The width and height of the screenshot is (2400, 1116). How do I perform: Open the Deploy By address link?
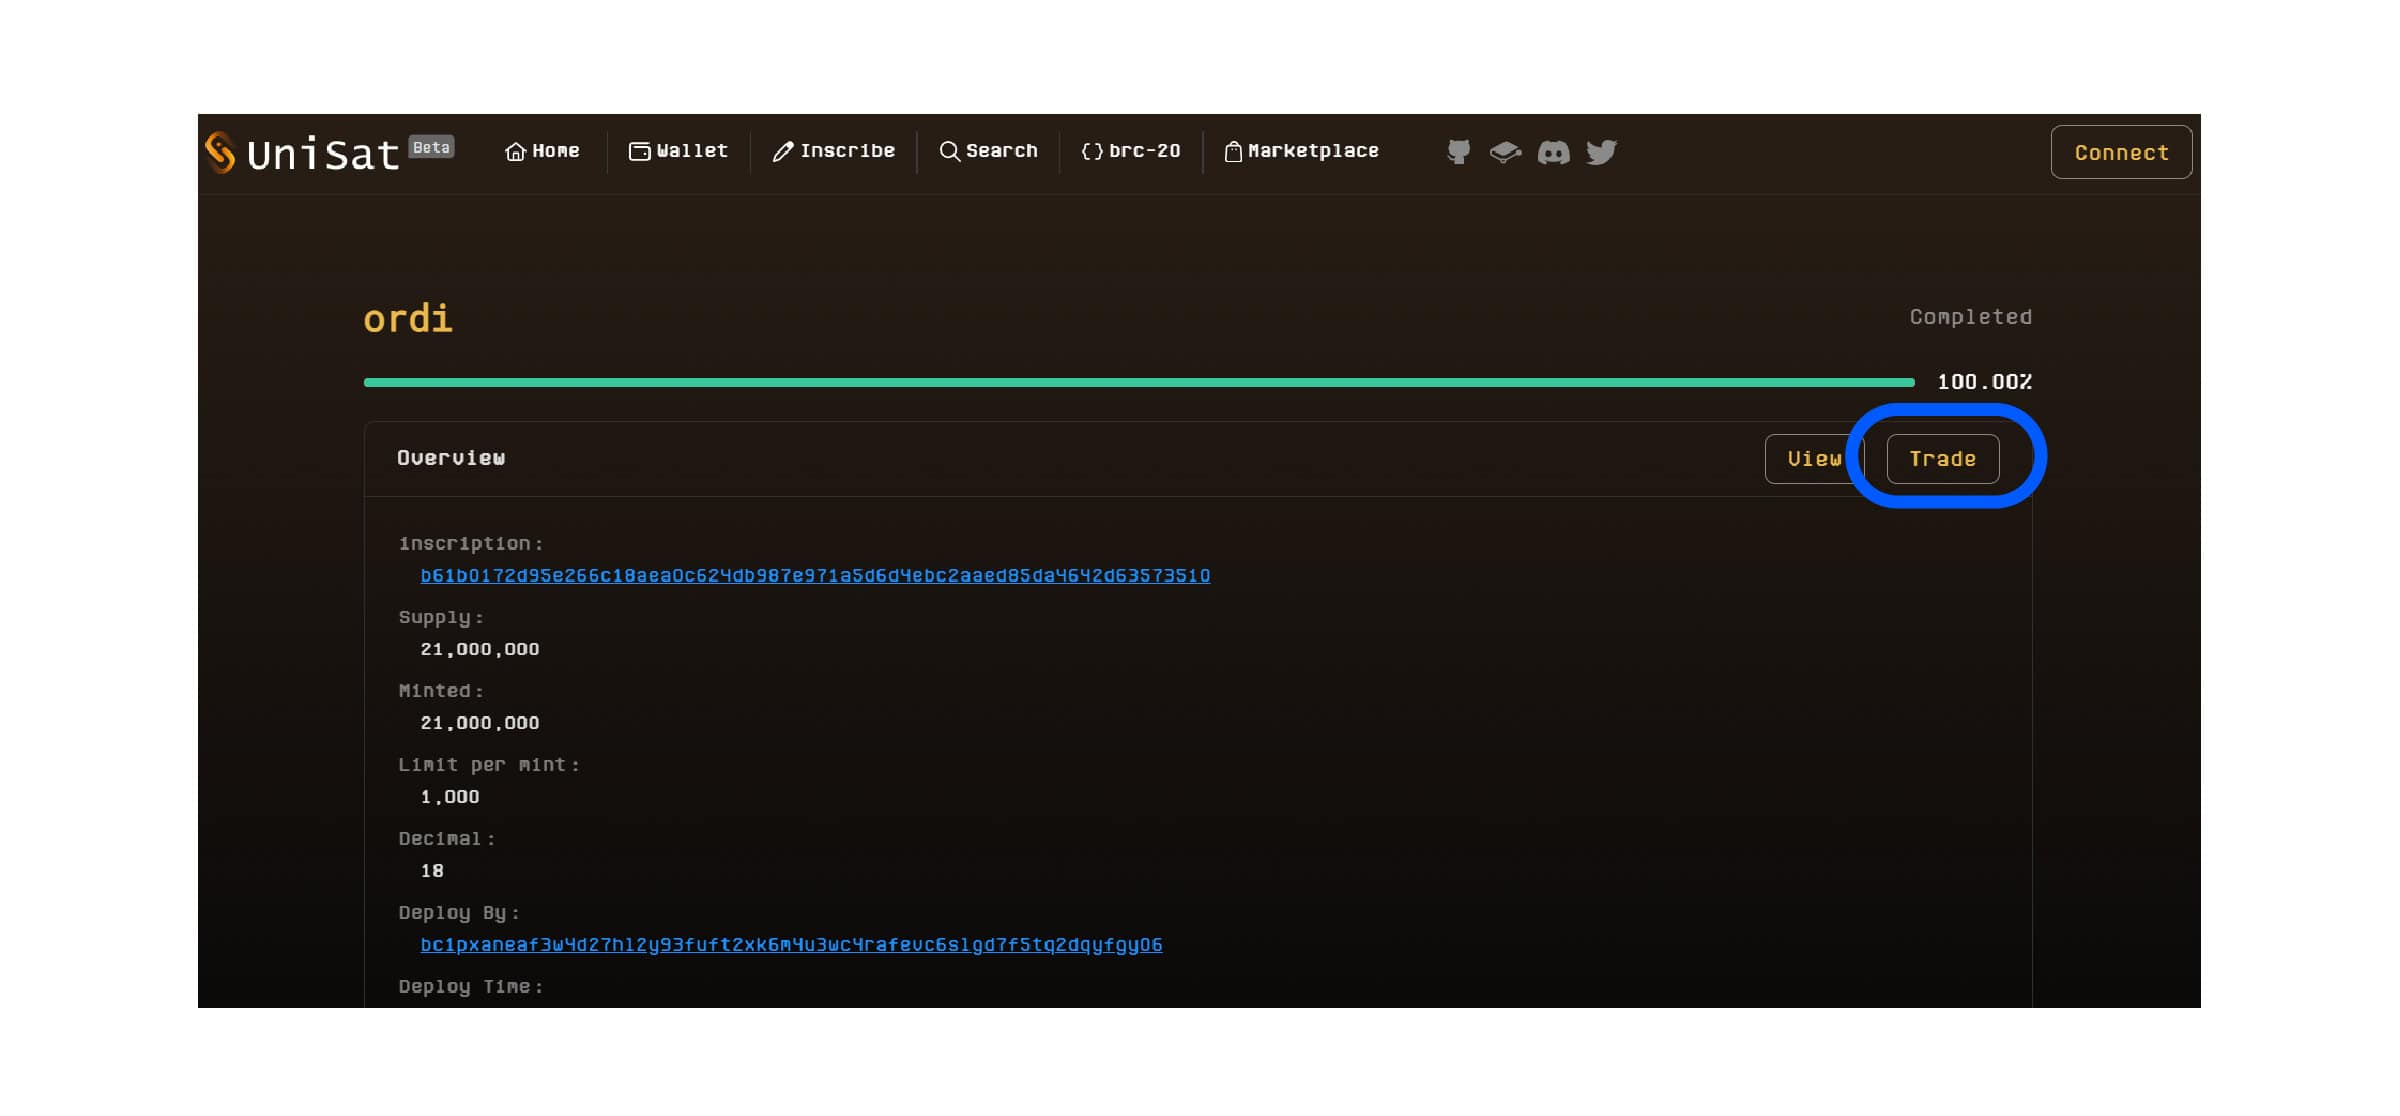tap(791, 945)
